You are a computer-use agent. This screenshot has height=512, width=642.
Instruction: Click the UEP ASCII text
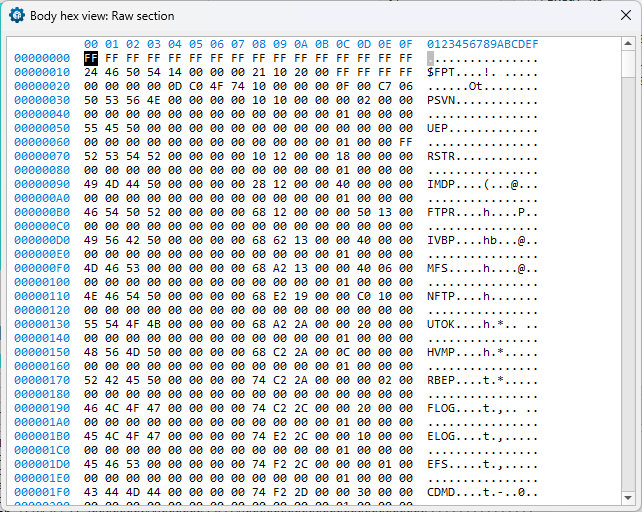437,128
